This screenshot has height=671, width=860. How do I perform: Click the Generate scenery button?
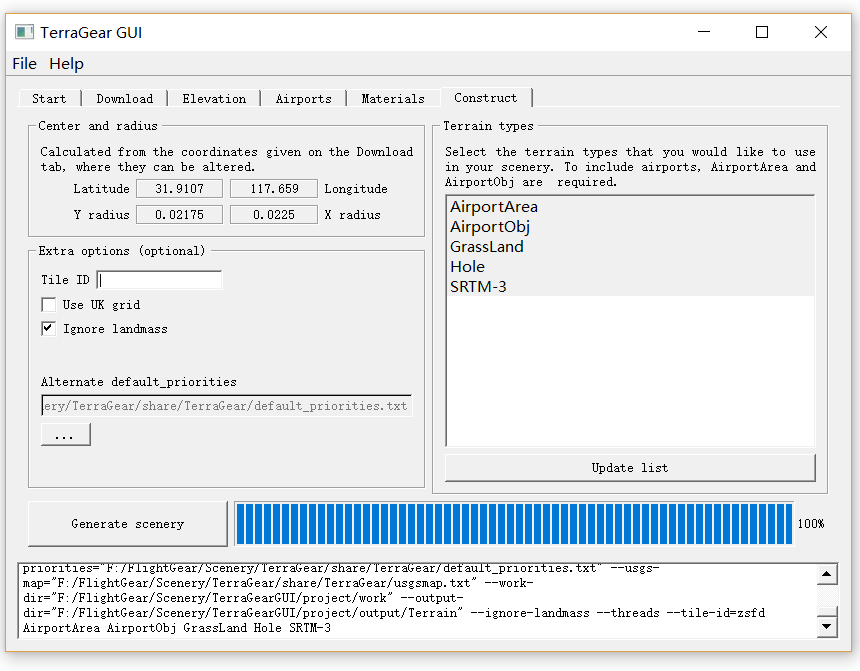(128, 523)
